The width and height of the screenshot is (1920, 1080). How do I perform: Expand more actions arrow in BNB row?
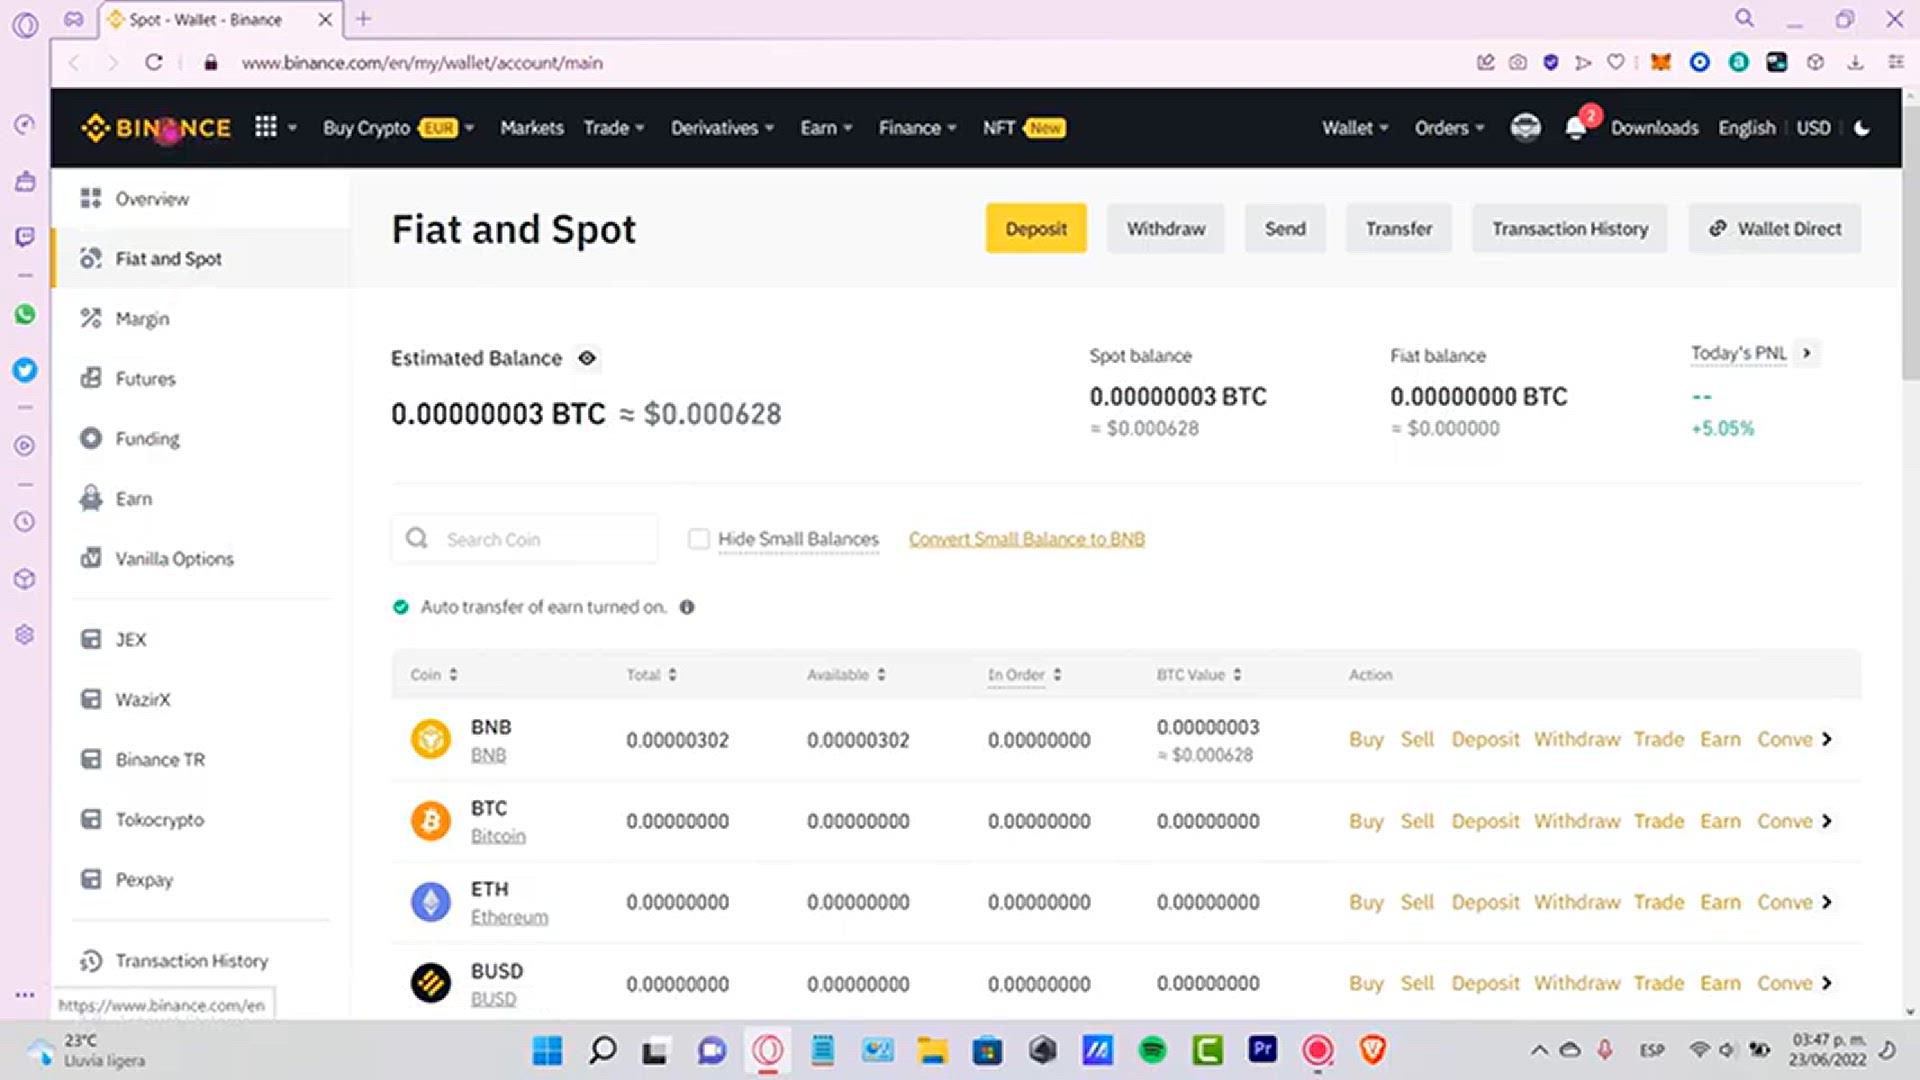pos(1827,739)
